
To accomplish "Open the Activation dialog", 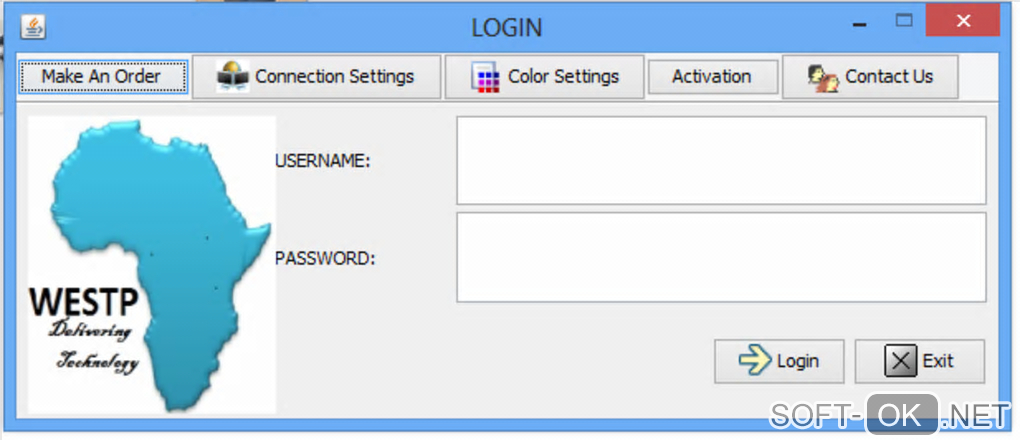I will [x=711, y=76].
